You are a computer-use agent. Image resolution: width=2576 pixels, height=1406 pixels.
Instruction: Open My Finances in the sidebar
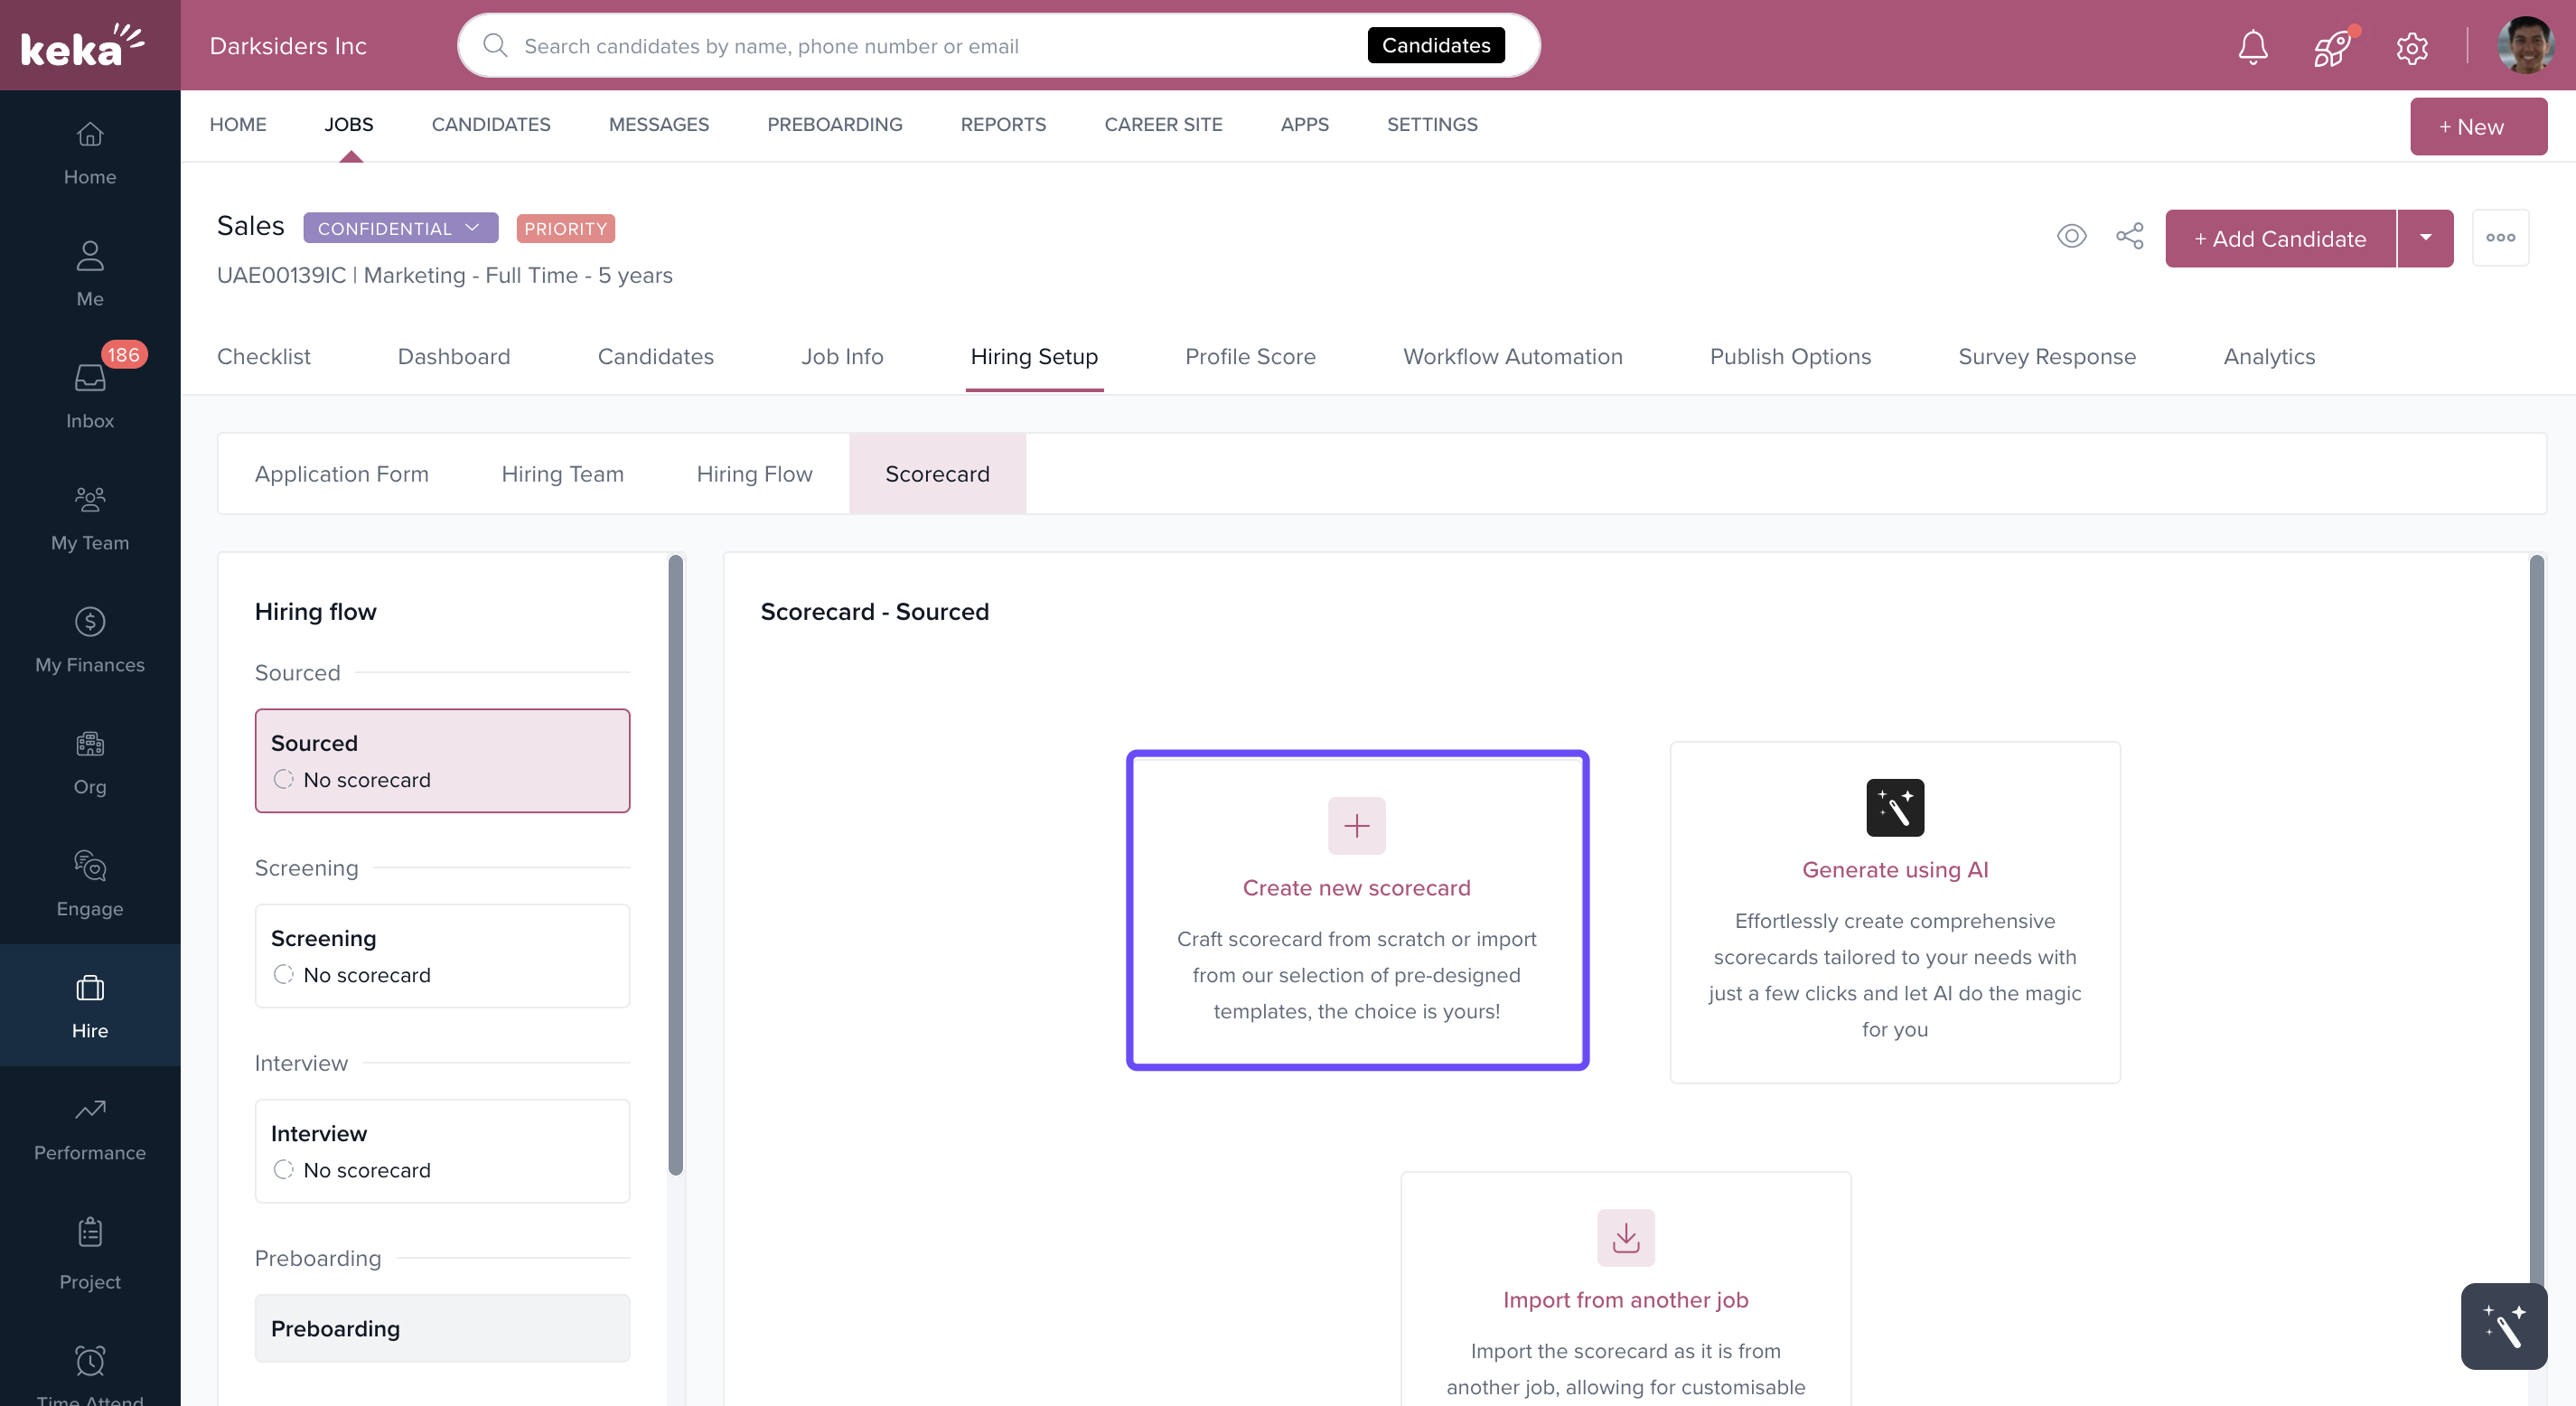90,640
